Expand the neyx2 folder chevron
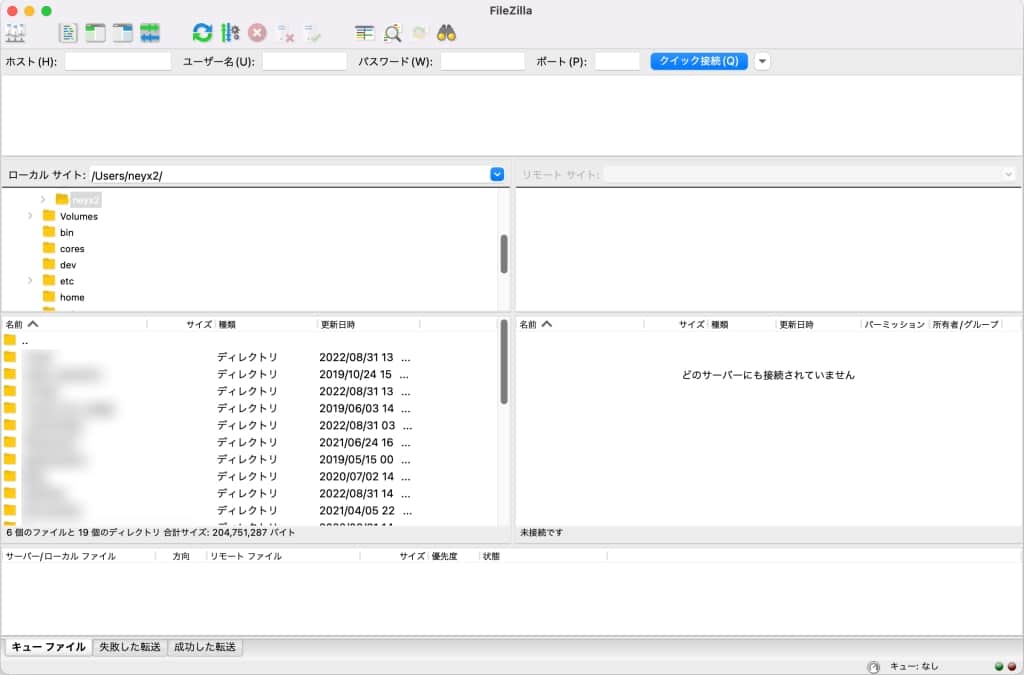The height and width of the screenshot is (675, 1024). coord(42,199)
